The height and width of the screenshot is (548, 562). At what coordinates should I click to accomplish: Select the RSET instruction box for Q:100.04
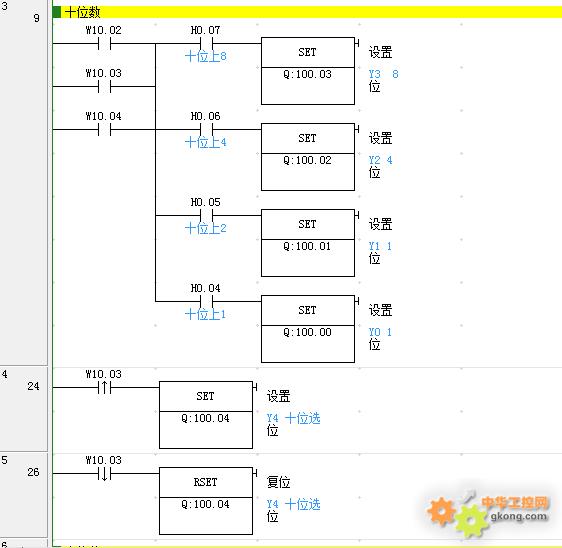tap(206, 501)
